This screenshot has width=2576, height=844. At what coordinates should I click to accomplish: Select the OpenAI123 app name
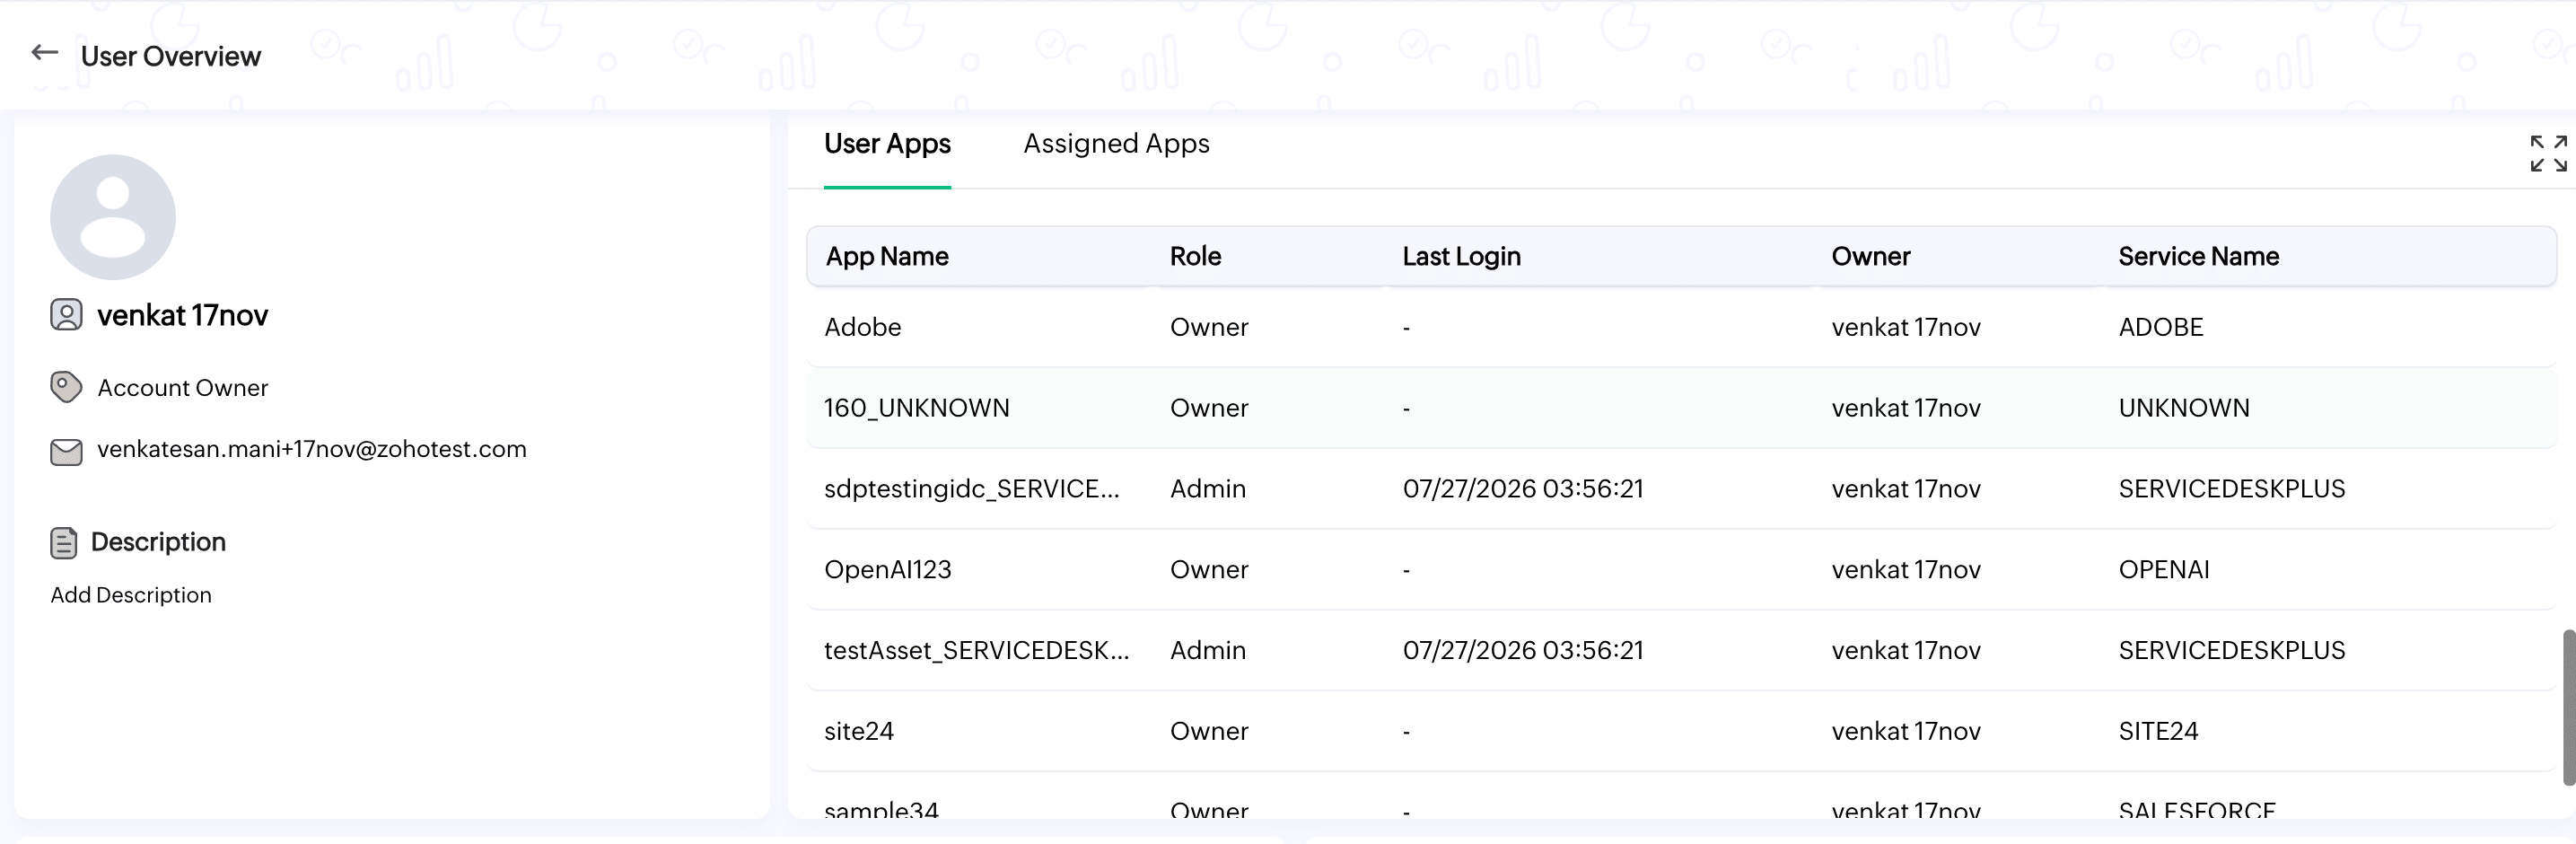887,570
